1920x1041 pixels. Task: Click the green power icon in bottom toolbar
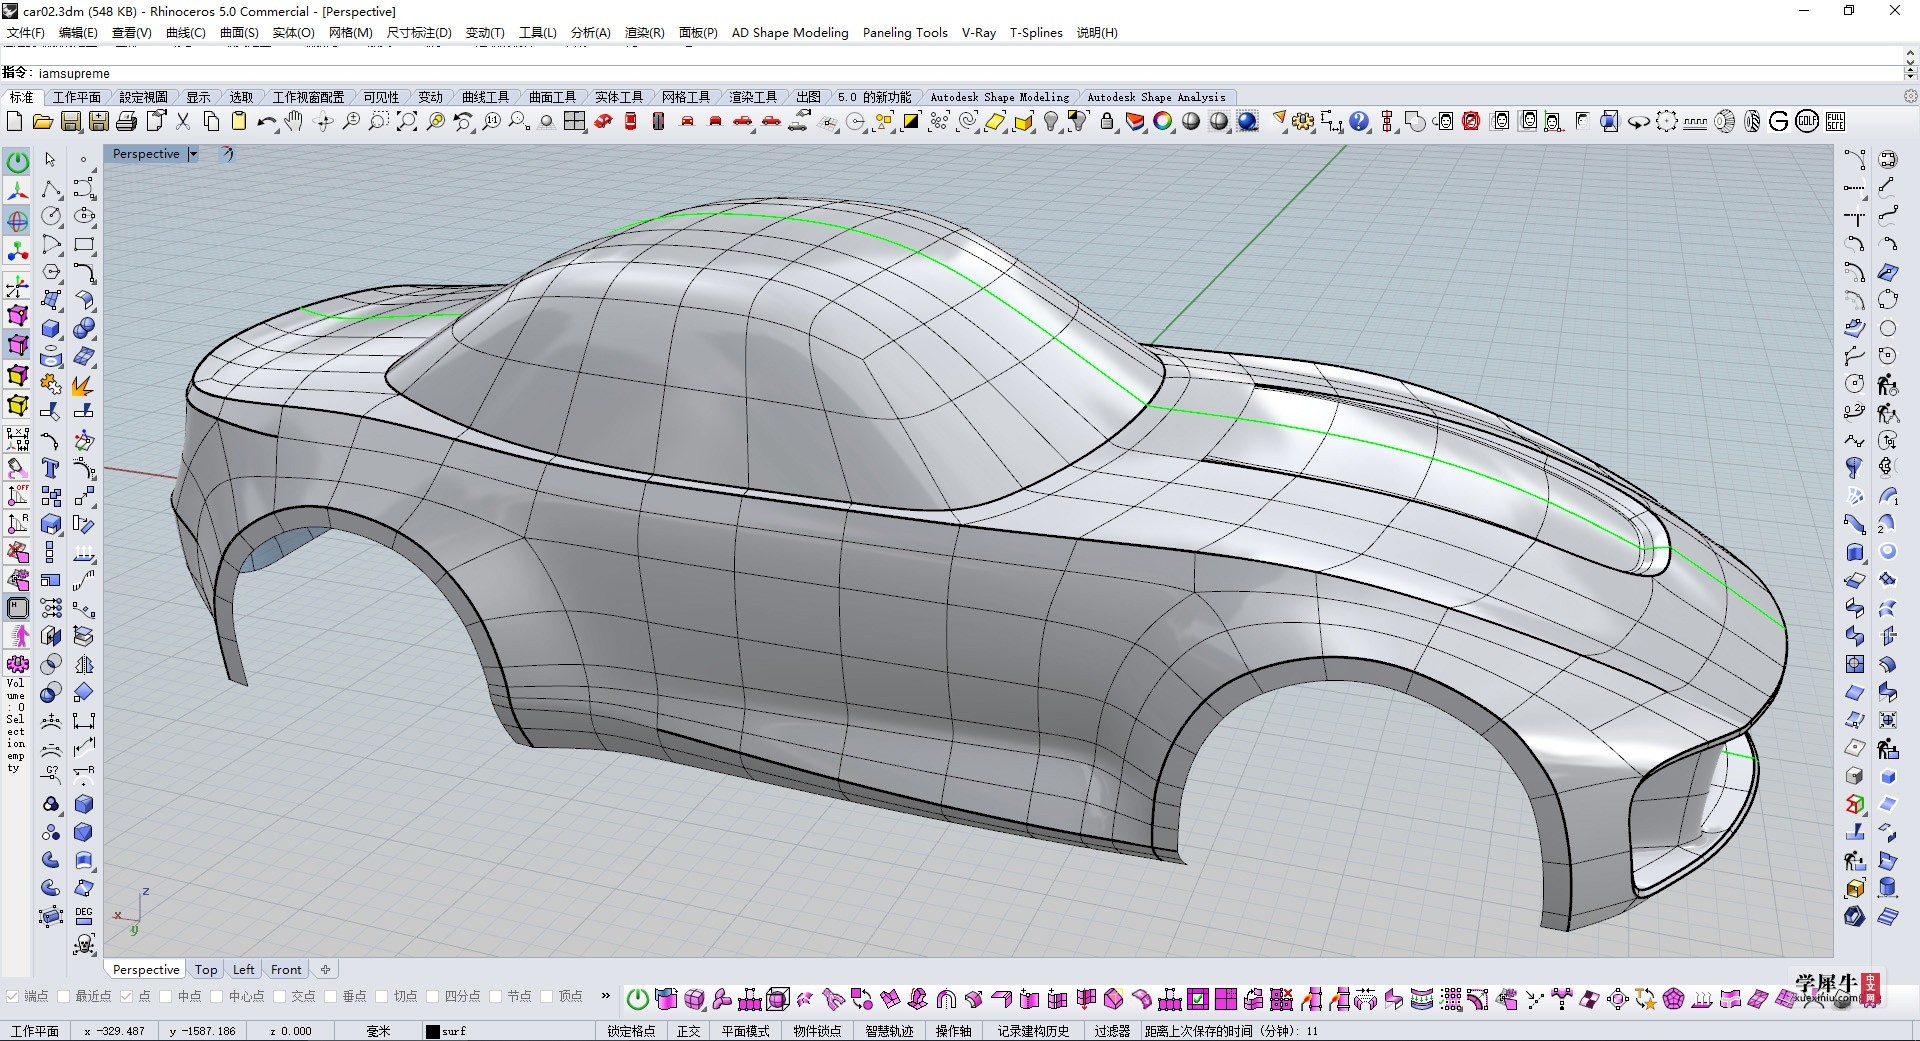637,998
